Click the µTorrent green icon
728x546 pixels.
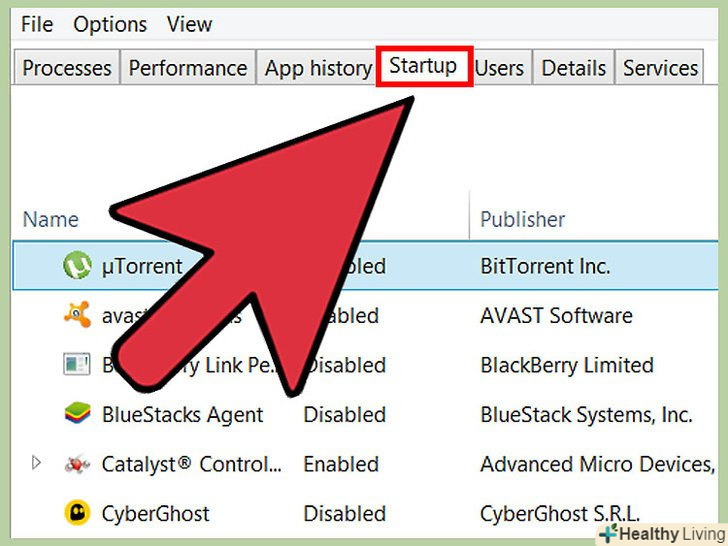coord(77,266)
